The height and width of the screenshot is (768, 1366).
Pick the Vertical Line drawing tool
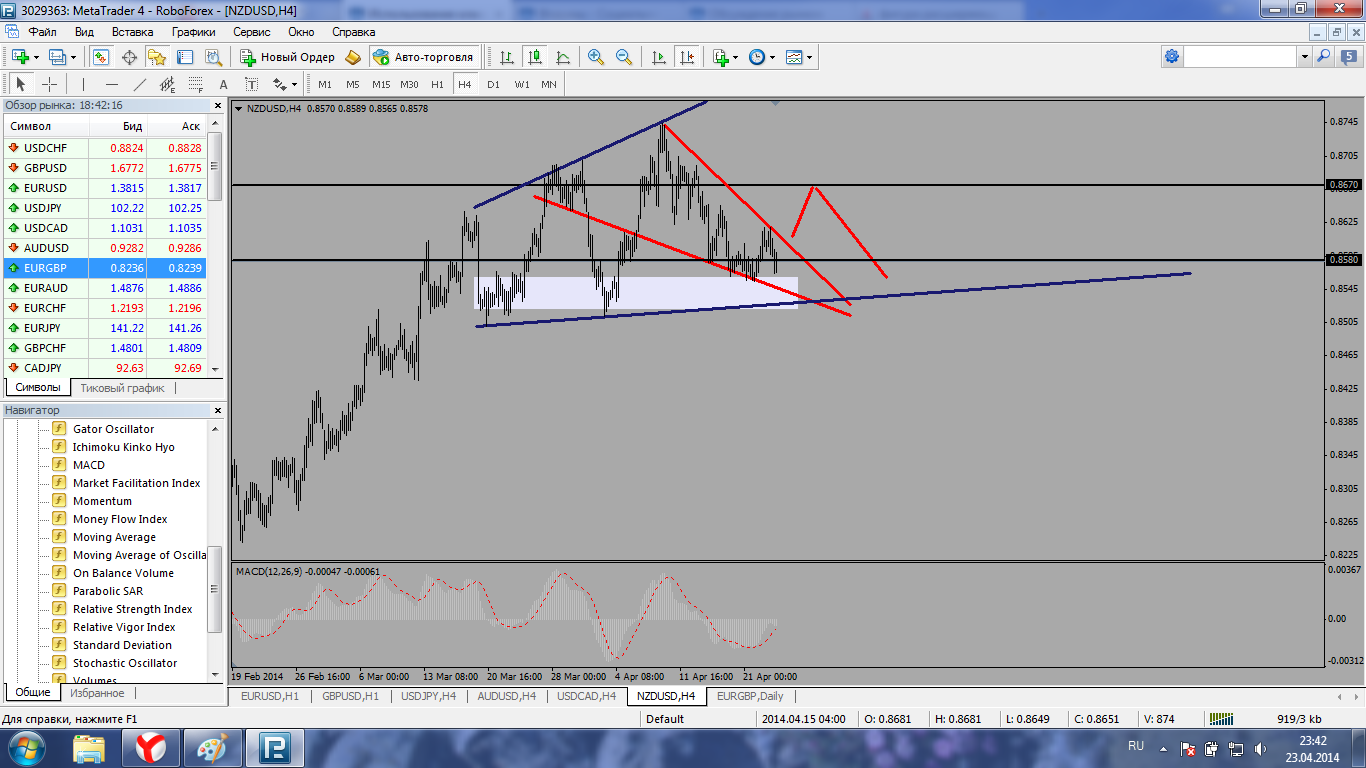83,84
